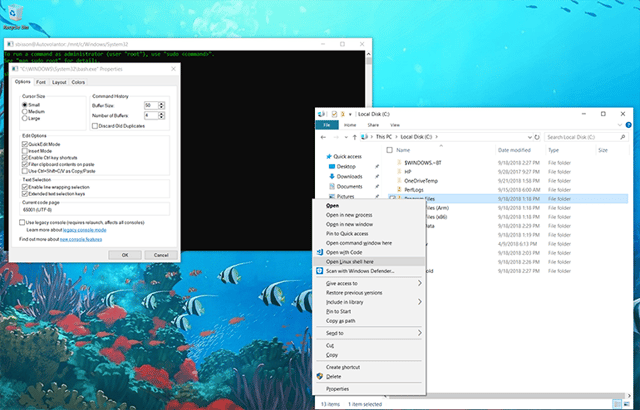This screenshot has width=640, height=410.
Task: Toggle Filter clipboard contents on paste
Action: [25, 164]
